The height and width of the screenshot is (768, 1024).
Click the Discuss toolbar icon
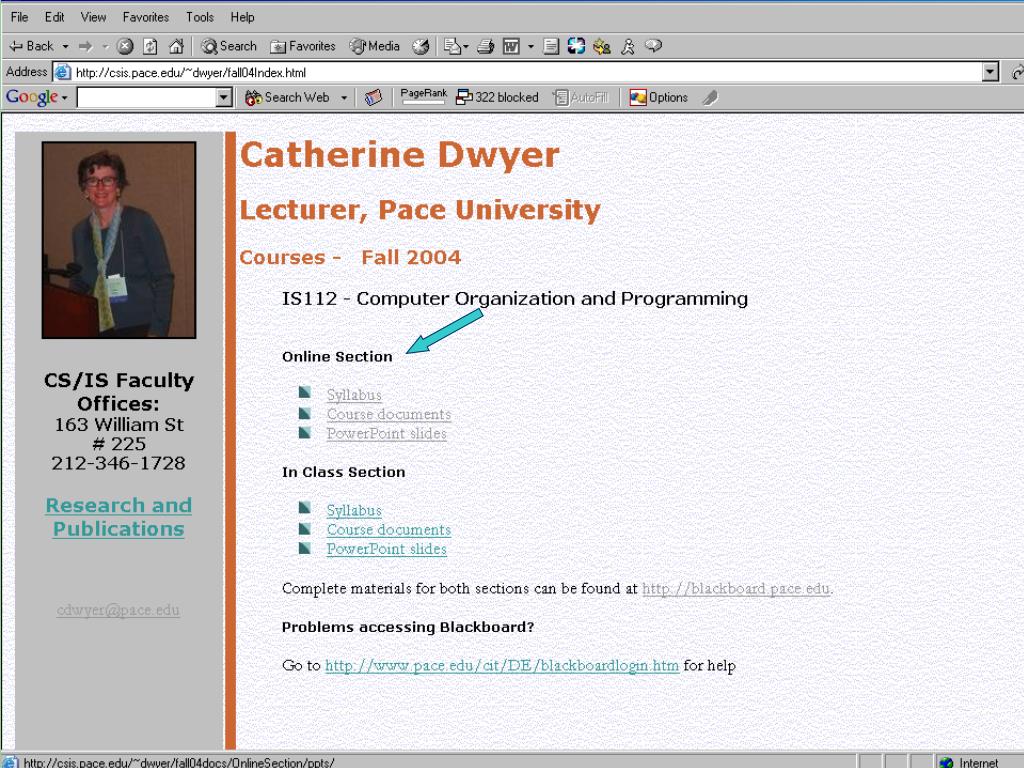click(x=551, y=46)
